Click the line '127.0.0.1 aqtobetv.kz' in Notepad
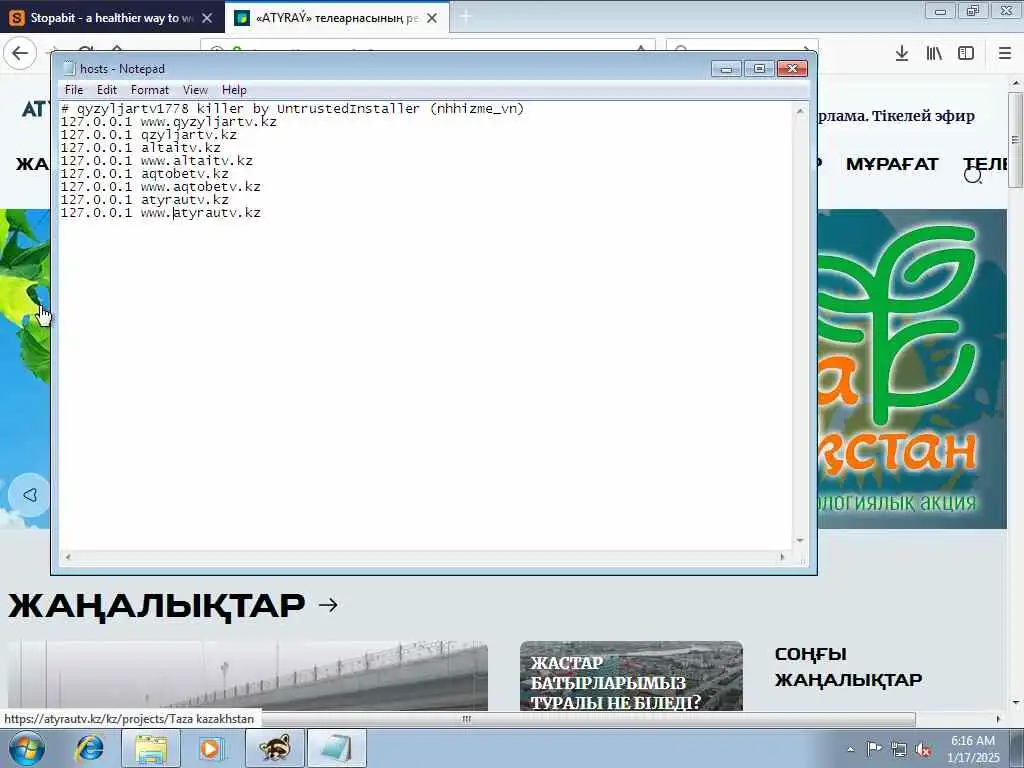 tap(144, 174)
